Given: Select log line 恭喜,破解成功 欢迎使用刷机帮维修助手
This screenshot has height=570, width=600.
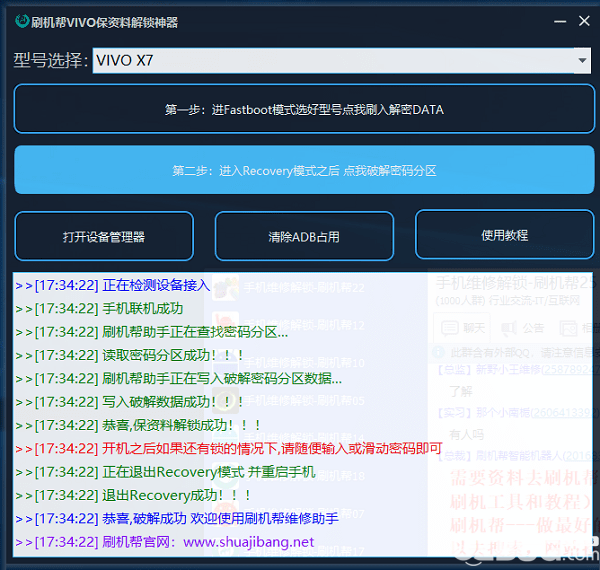Looking at the screenshot, I should (x=177, y=519).
